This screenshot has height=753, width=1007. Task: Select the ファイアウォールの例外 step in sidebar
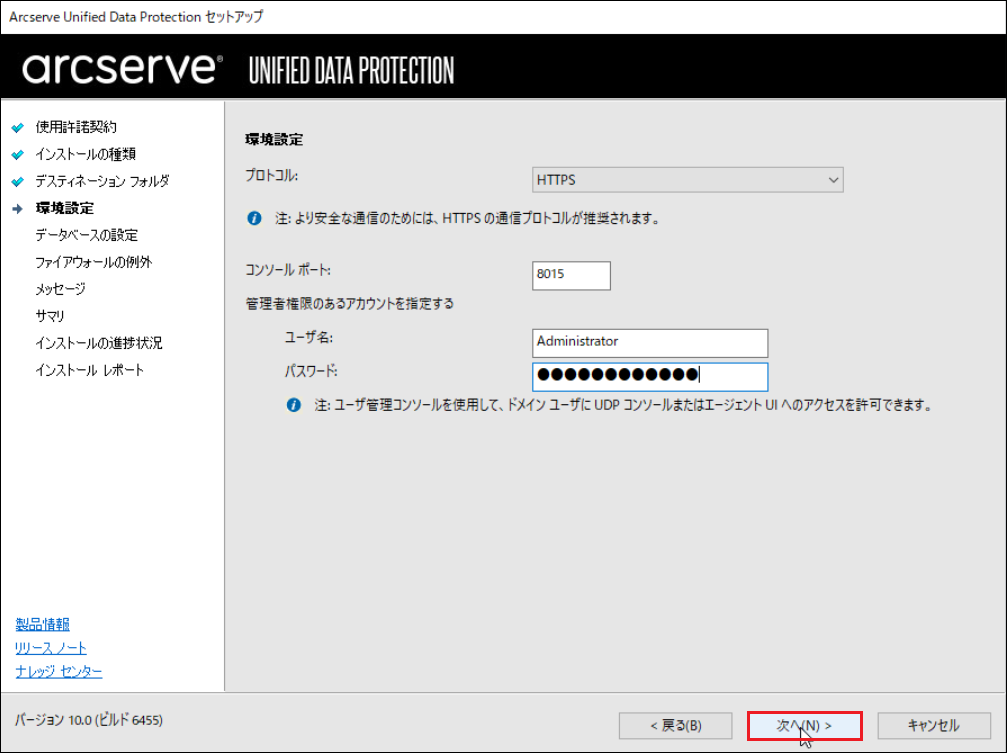[94, 262]
